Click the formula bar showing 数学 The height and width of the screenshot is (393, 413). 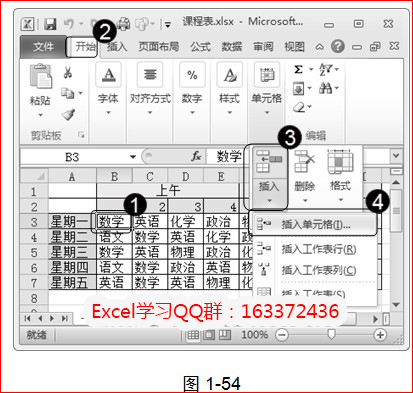tap(229, 157)
